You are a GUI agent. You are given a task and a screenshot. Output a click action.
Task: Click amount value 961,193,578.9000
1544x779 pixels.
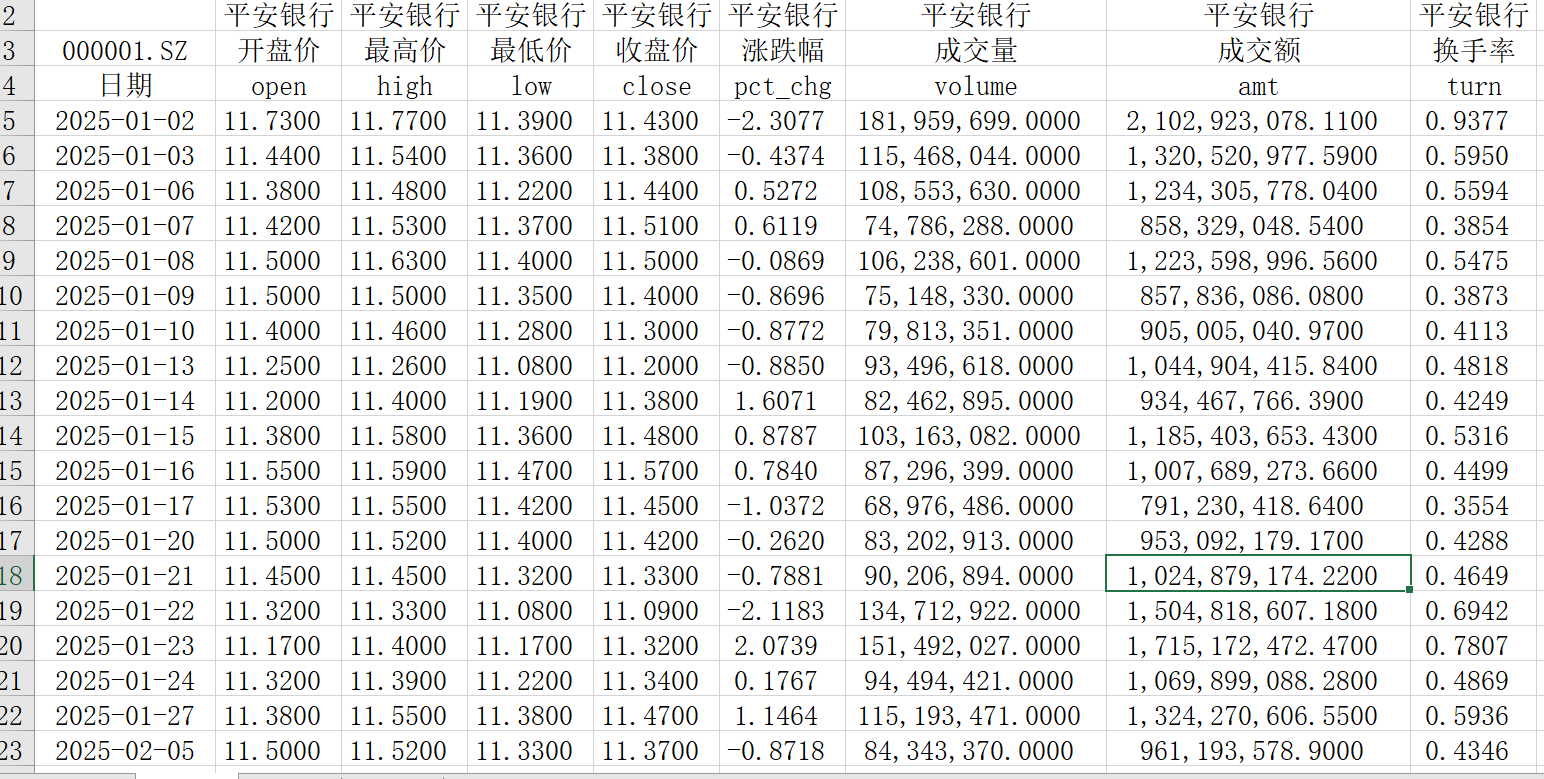(x=1258, y=751)
